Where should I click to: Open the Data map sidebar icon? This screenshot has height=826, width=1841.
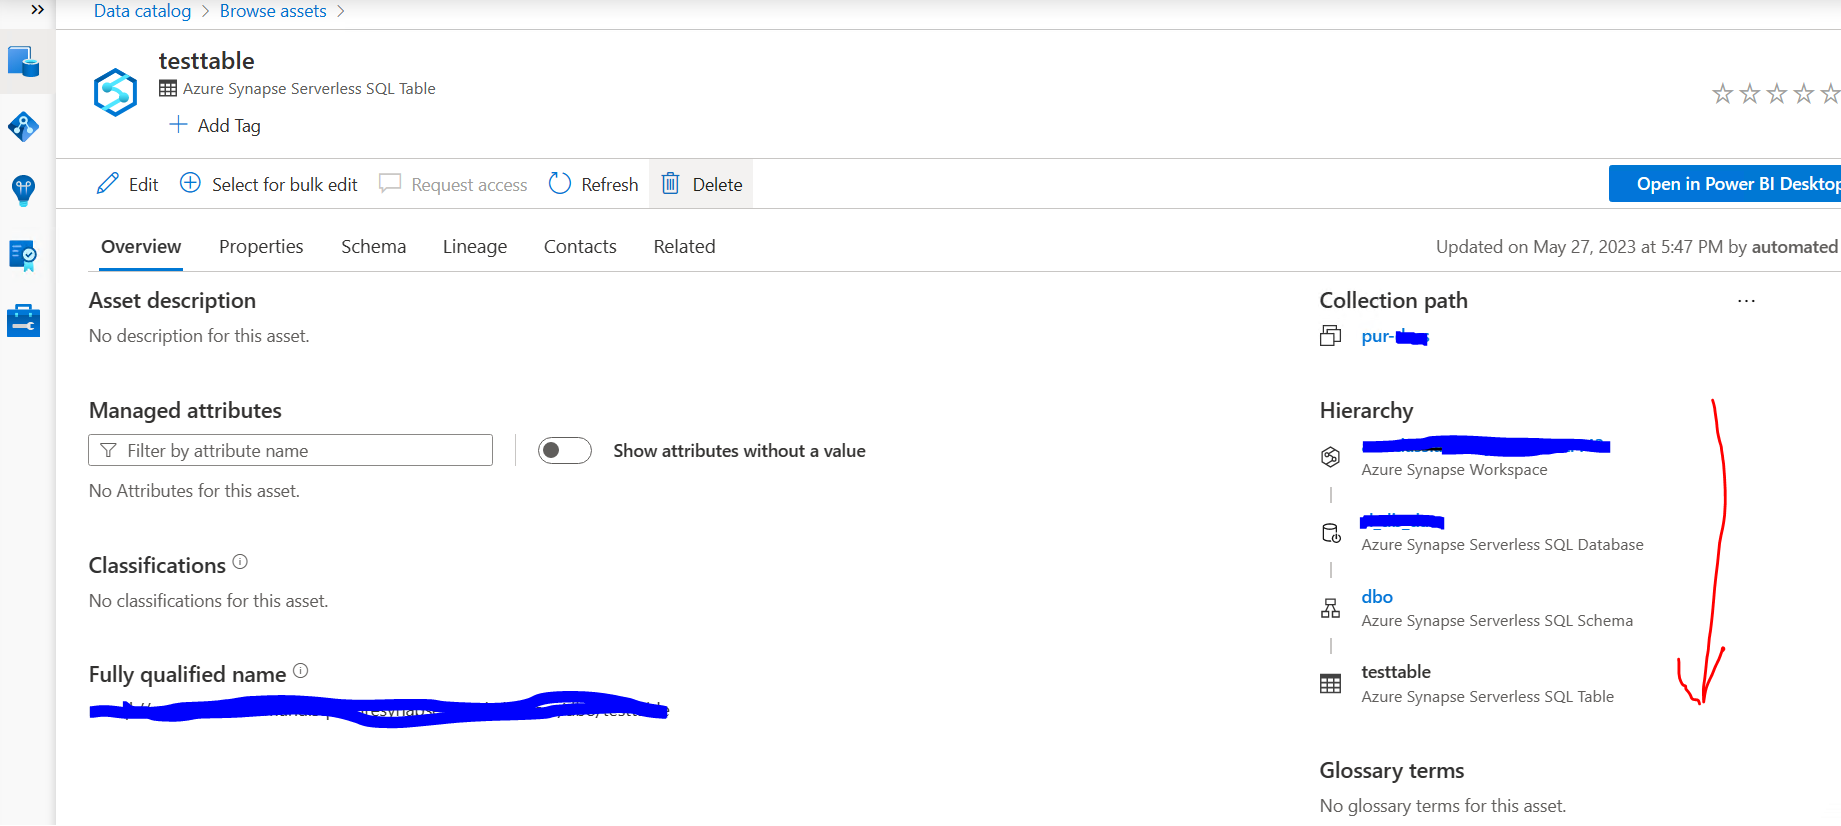23,127
